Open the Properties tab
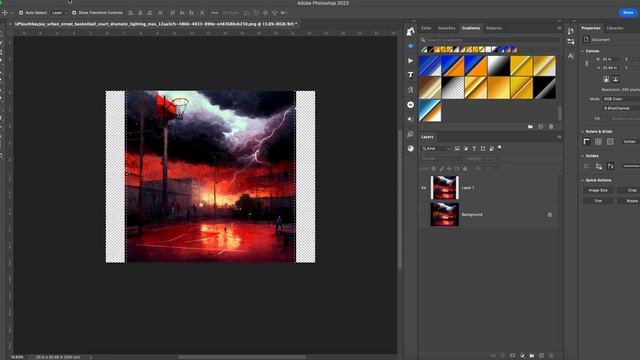This screenshot has height=360, width=640. tap(591, 28)
